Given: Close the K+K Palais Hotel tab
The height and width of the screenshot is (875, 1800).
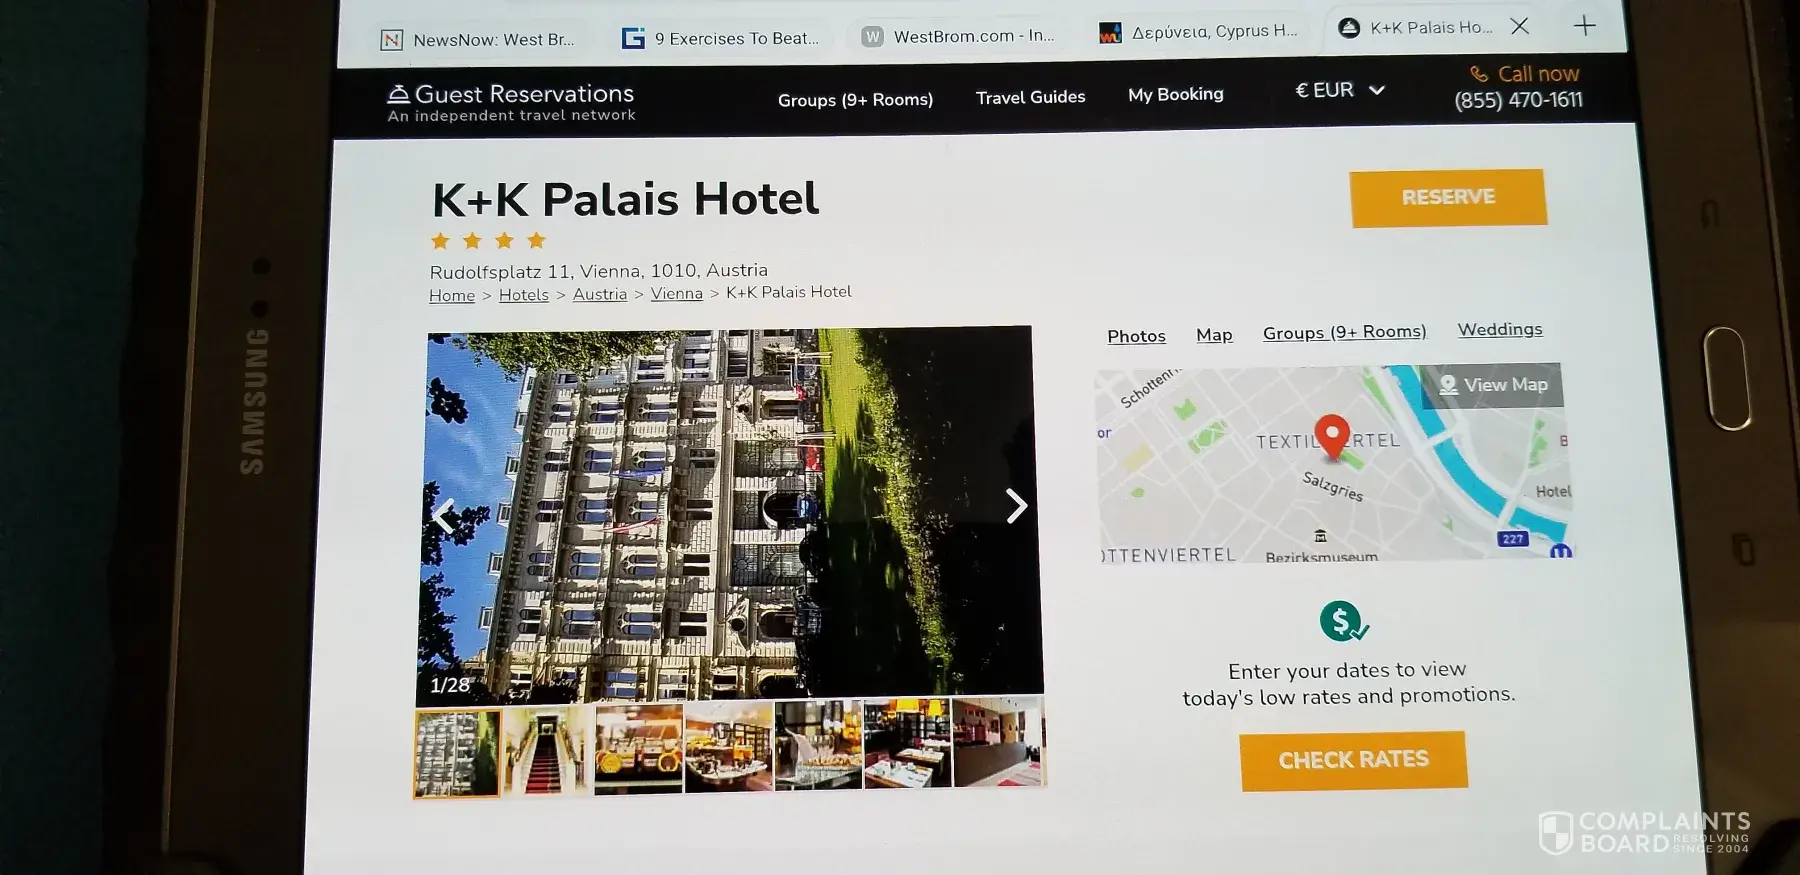Looking at the screenshot, I should 1520,26.
